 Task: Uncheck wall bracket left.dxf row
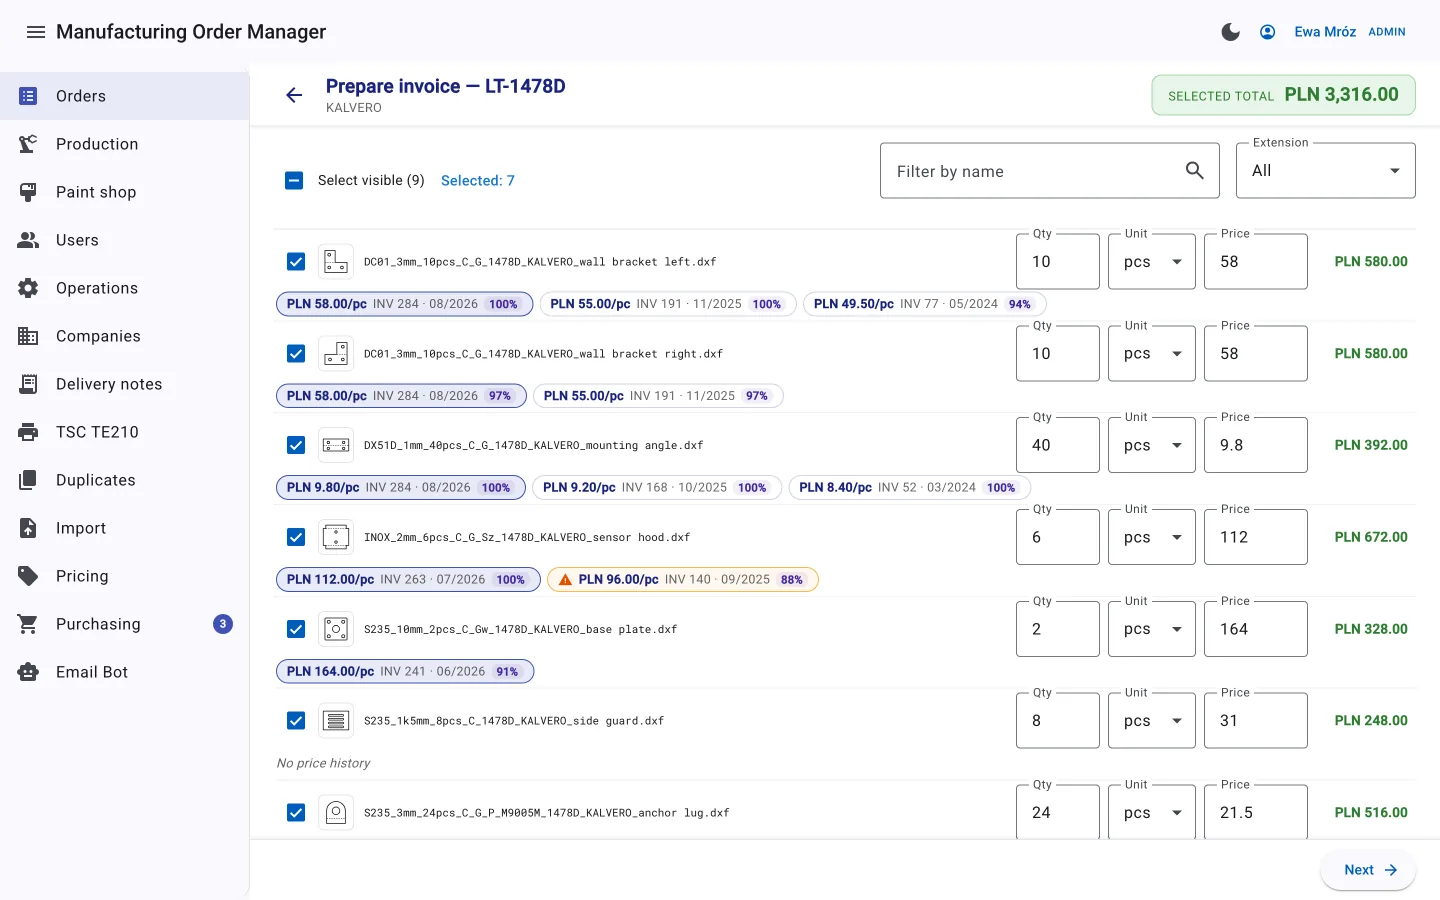coord(296,262)
